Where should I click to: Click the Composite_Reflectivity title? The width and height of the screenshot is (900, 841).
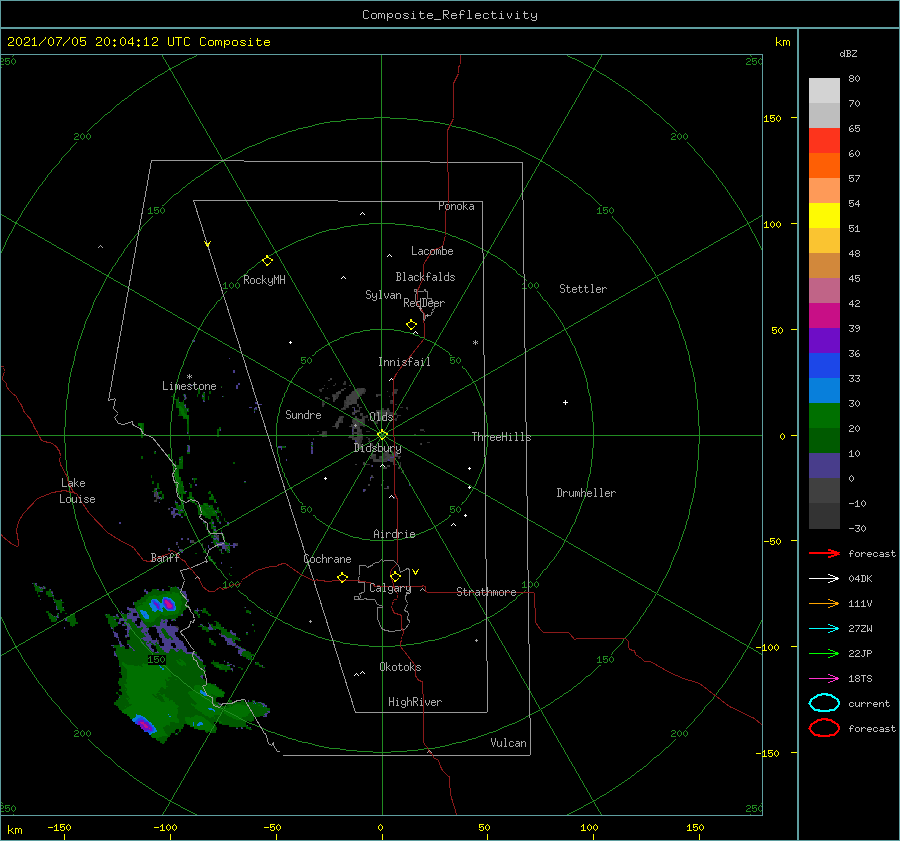449,15
